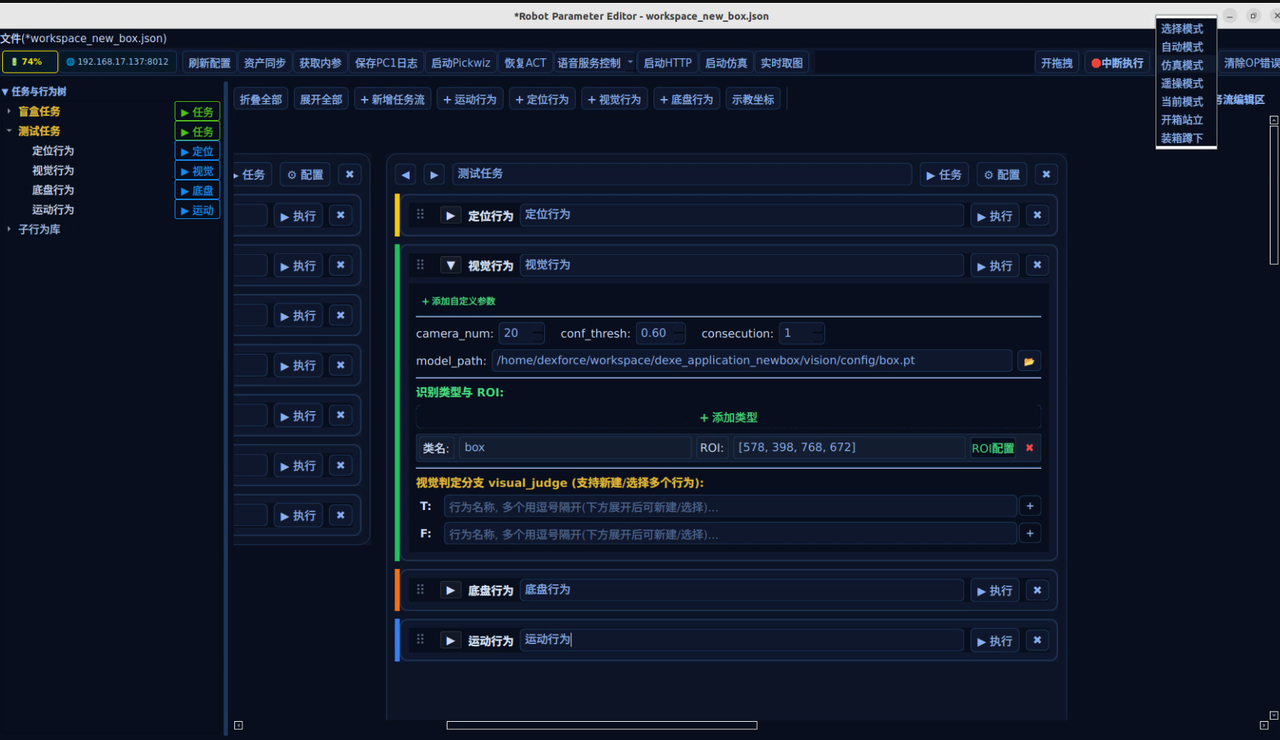Remove the 底盘行为 row with X
1280x740 pixels.
(1037, 590)
